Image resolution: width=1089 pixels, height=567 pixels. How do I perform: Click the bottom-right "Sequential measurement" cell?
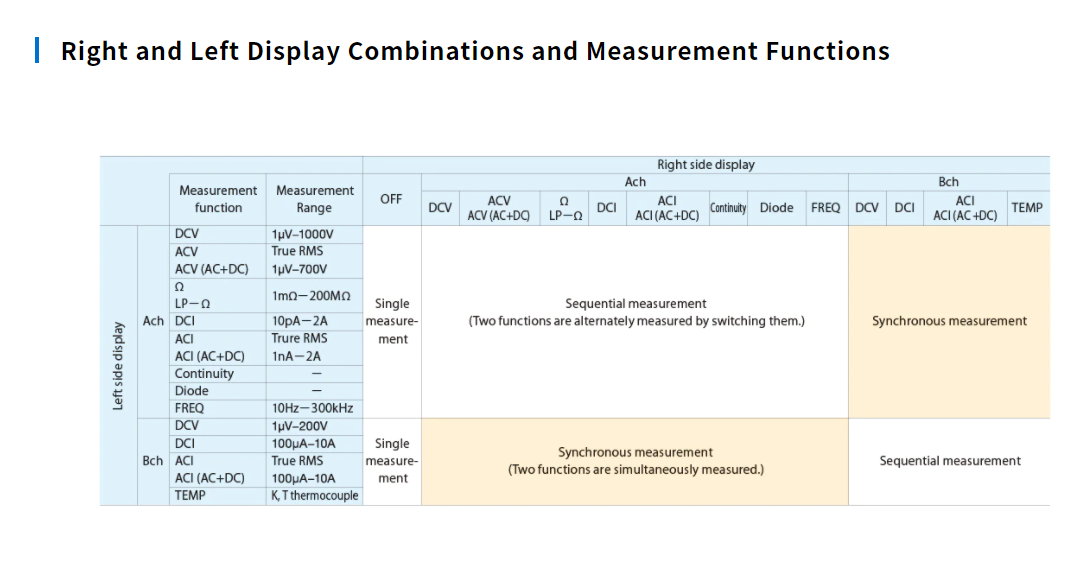coord(949,461)
